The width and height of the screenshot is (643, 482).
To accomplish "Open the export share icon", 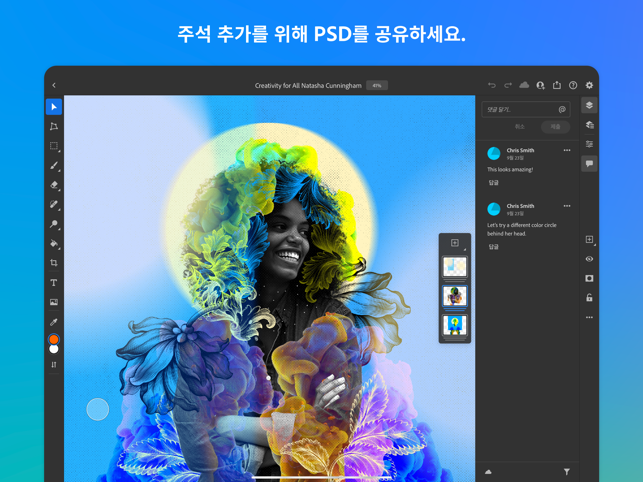I will pyautogui.click(x=556, y=85).
